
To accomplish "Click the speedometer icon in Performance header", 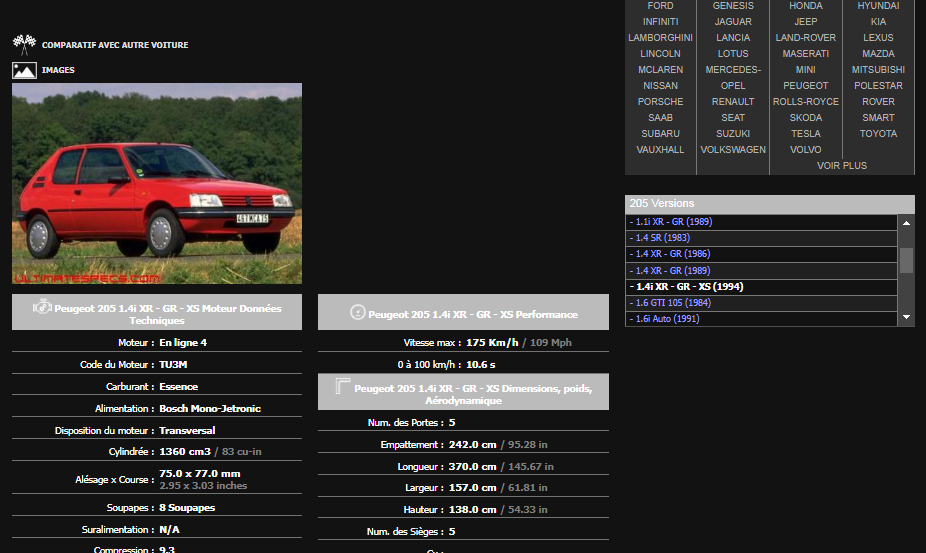I will [357, 312].
